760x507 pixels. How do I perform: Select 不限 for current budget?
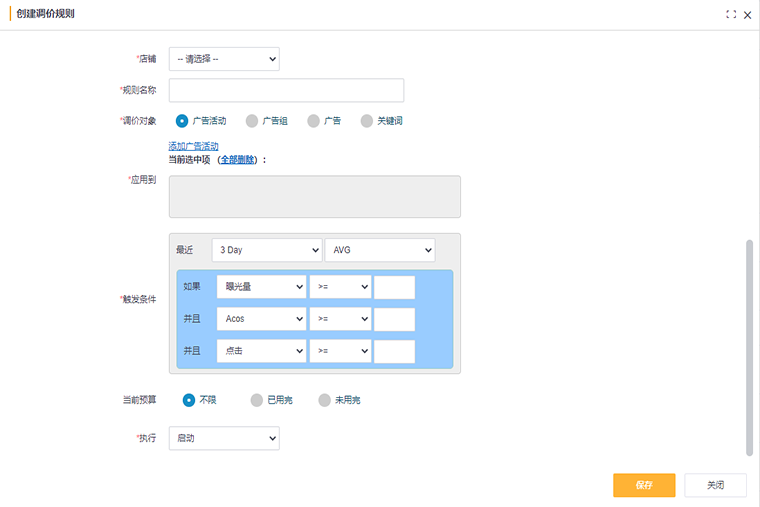189,400
